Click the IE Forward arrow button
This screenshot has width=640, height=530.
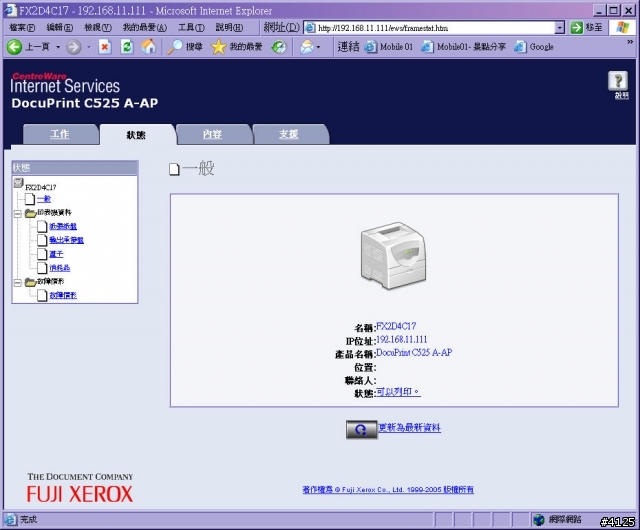click(73, 47)
